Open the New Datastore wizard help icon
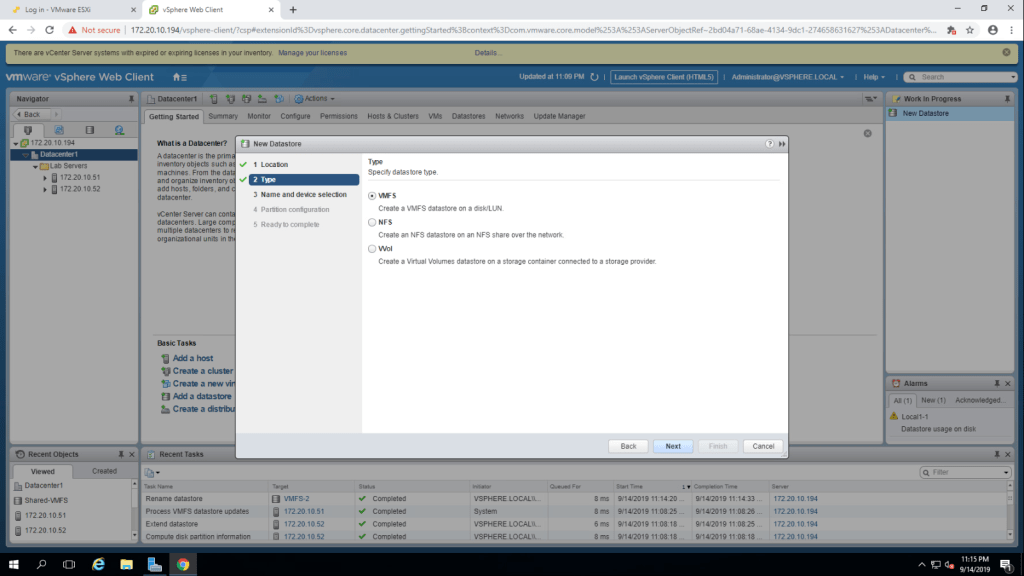 pos(769,144)
